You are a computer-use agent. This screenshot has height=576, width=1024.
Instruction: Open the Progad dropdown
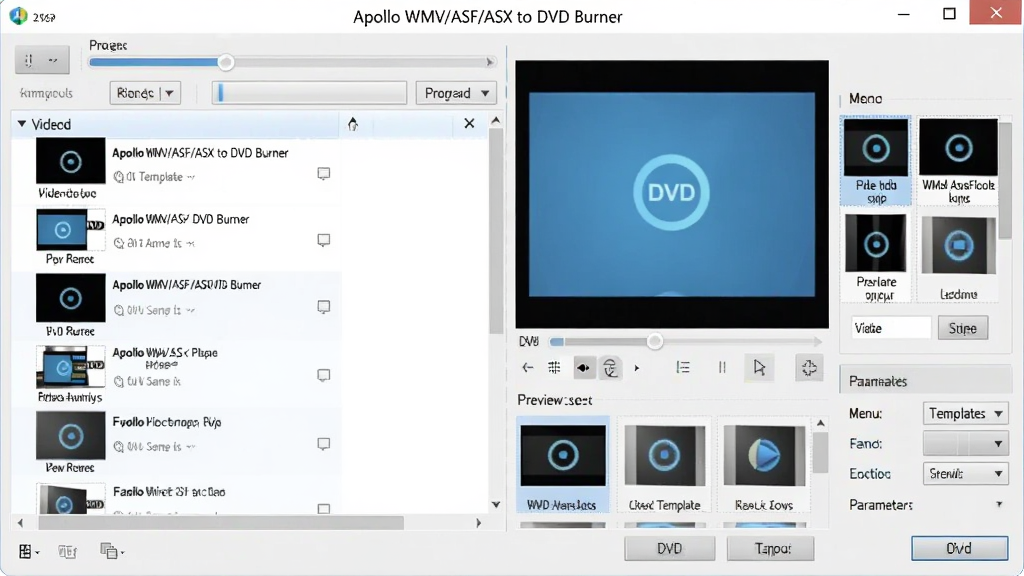(456, 93)
